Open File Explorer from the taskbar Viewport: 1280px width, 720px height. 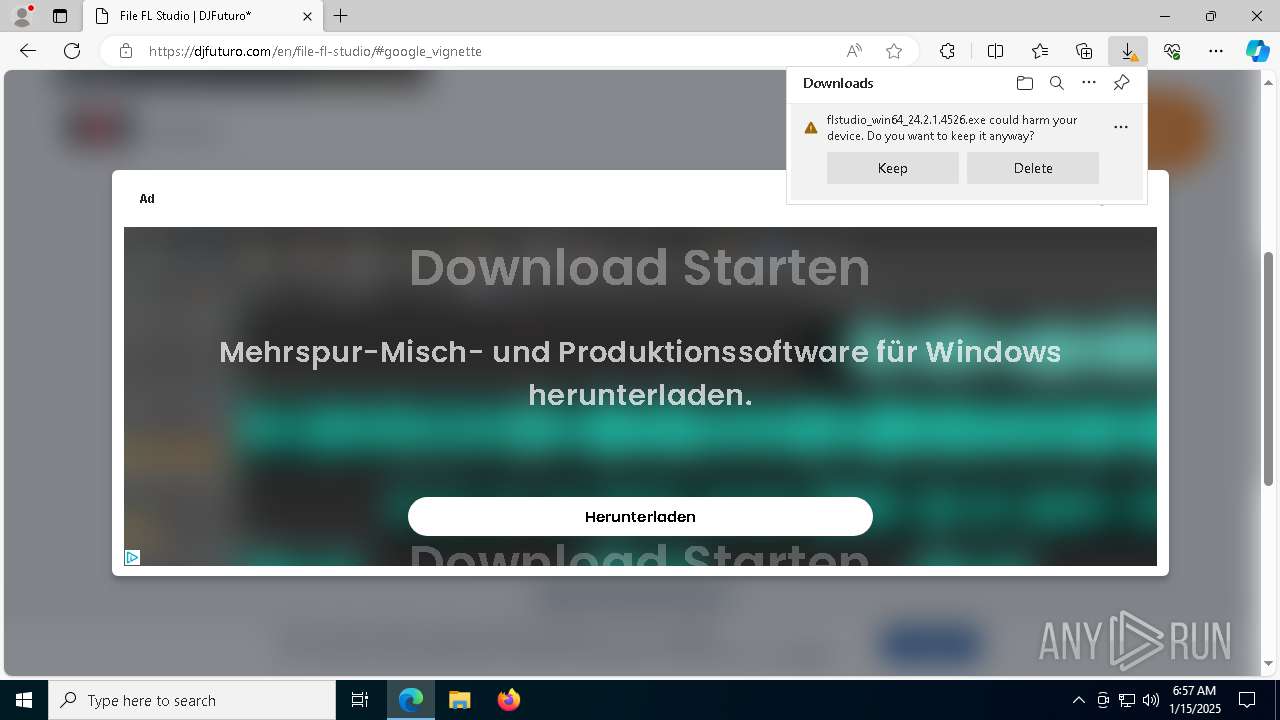tap(459, 700)
